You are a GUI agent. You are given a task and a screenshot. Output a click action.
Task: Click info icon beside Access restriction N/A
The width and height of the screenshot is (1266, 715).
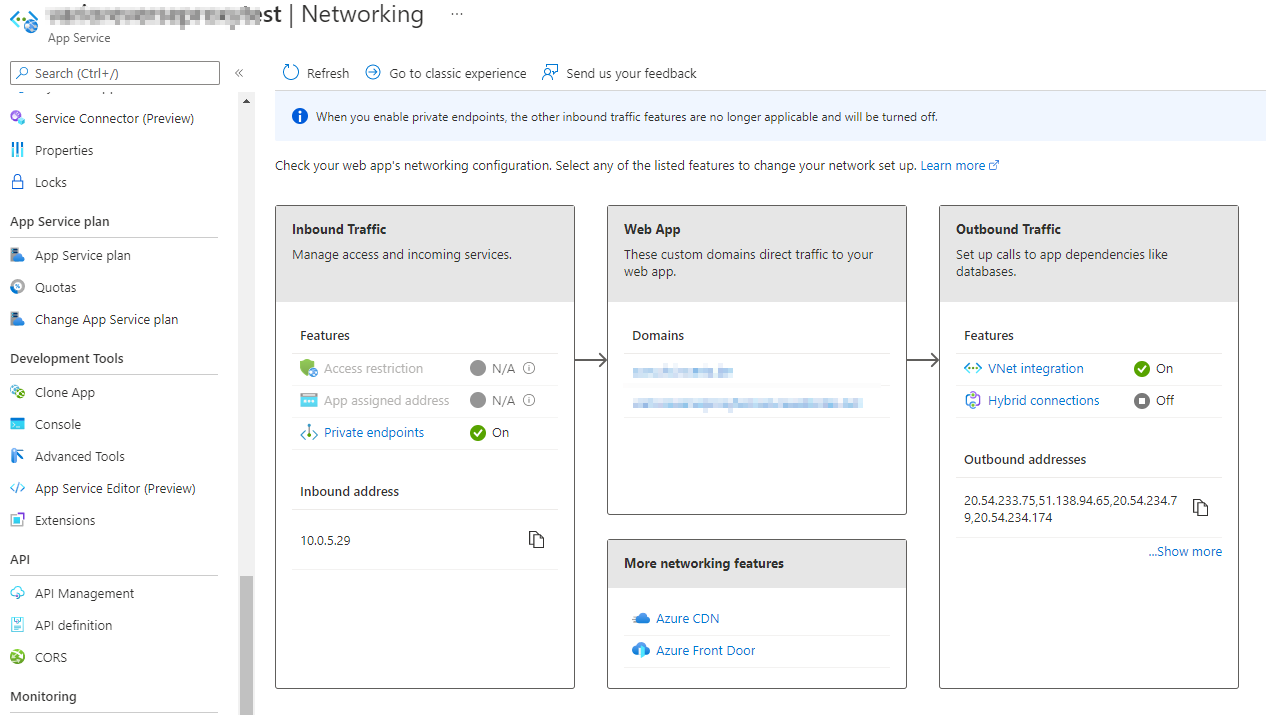(x=529, y=368)
